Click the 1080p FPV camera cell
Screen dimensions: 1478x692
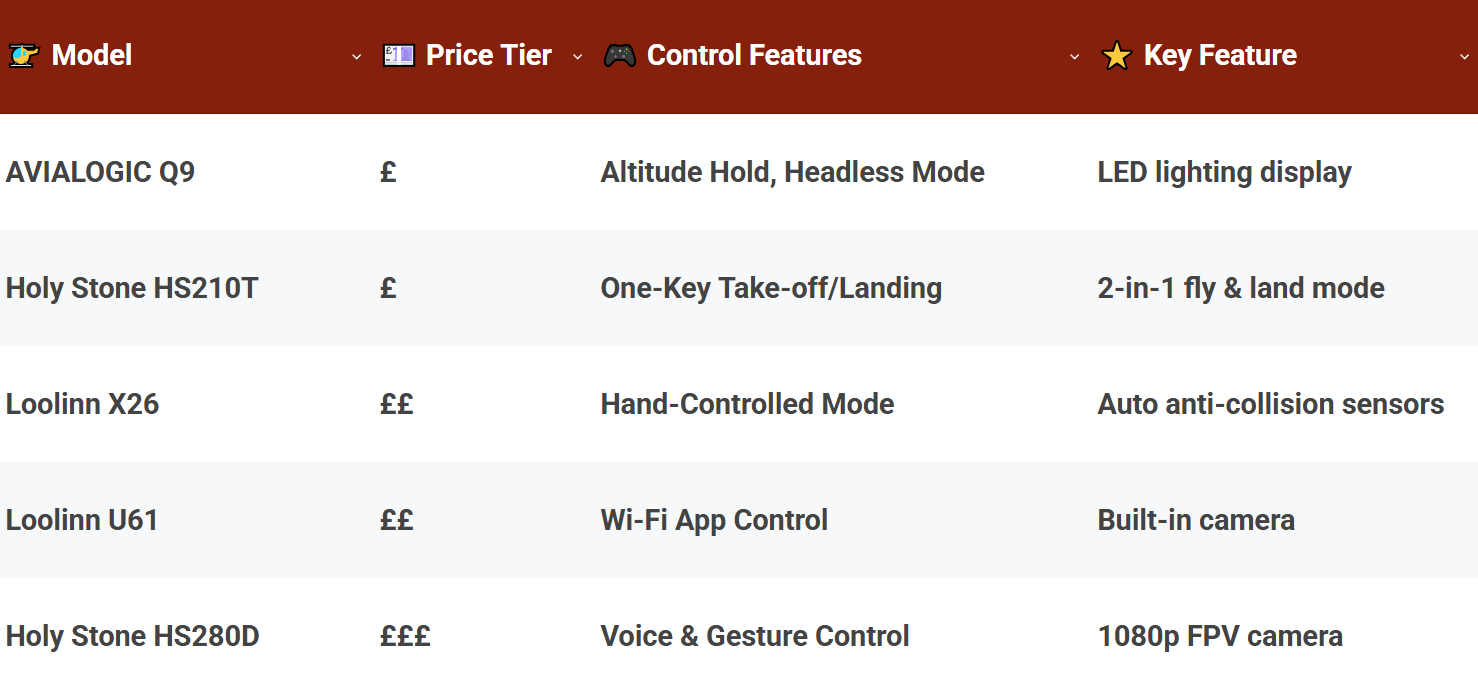(x=1220, y=636)
